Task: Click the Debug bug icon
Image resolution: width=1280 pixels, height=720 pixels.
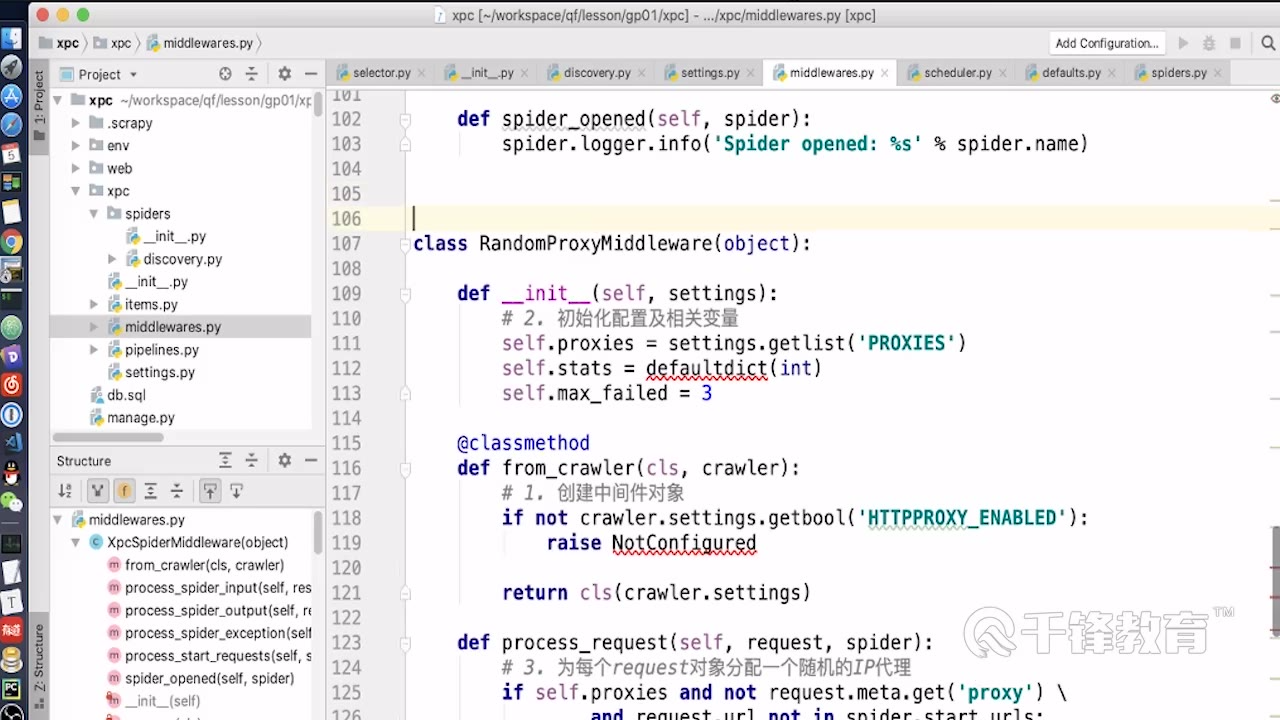Action: pos(1209,43)
